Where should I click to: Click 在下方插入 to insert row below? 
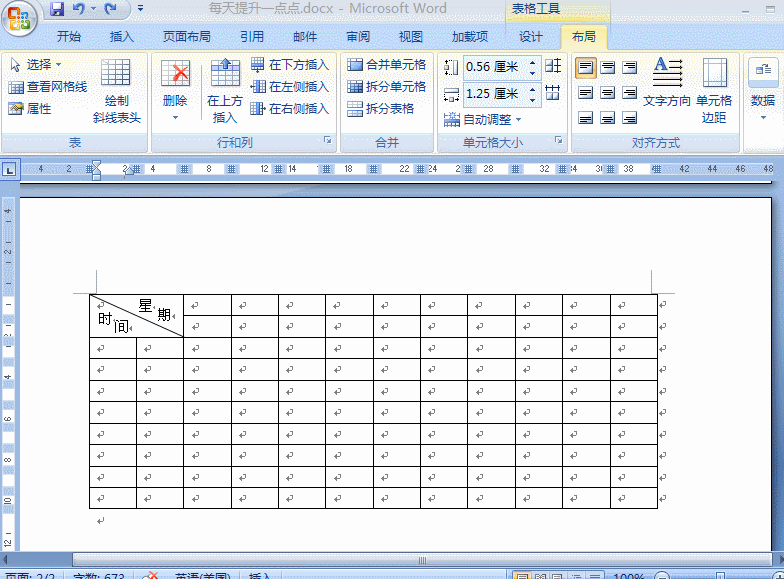point(290,64)
